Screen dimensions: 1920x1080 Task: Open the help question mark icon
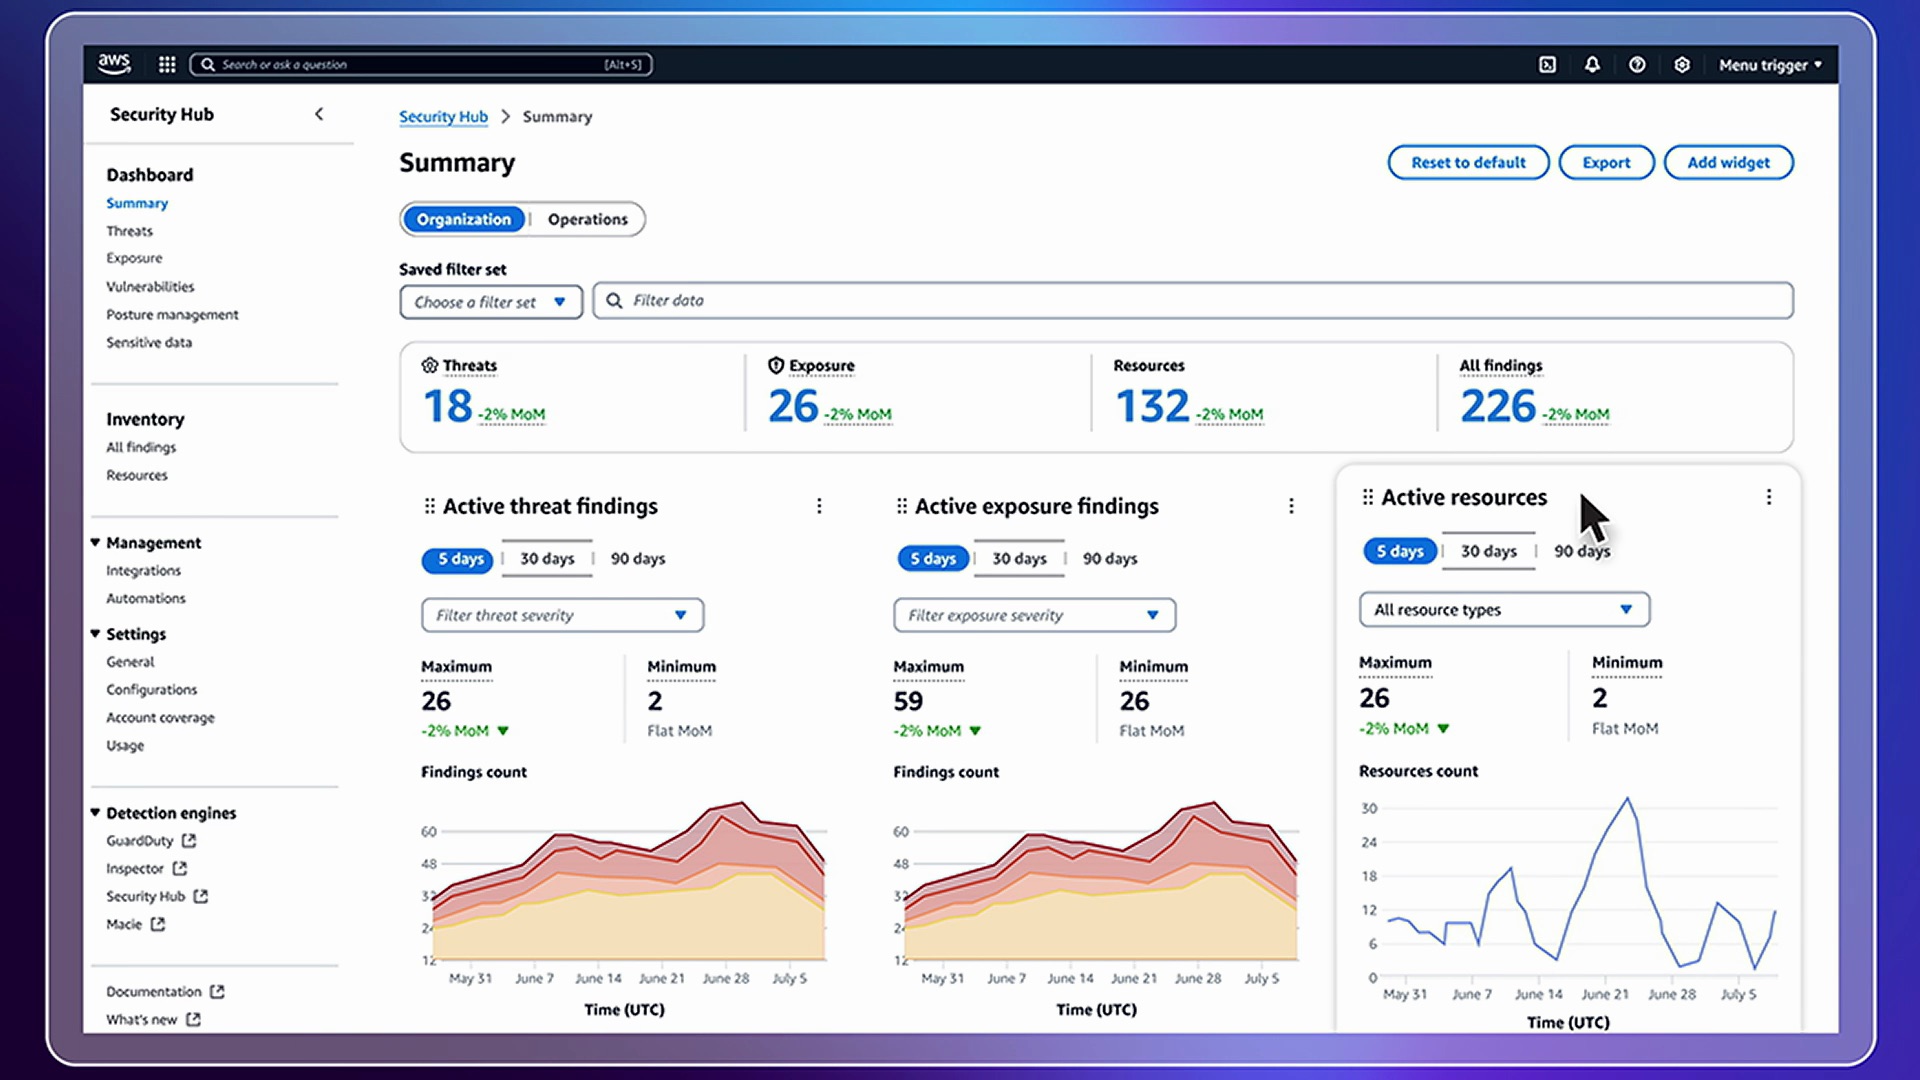pos(1637,65)
